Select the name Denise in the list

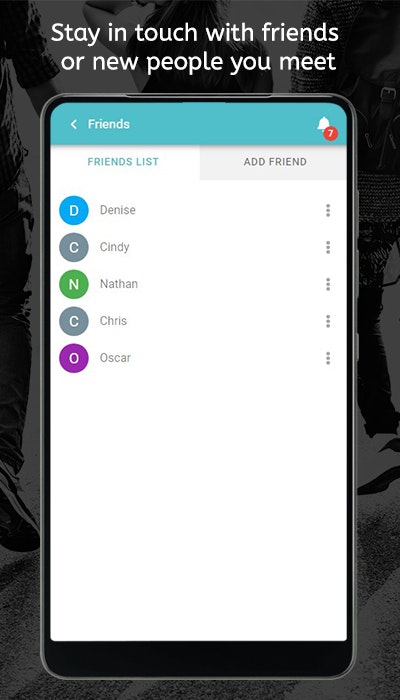(x=117, y=210)
